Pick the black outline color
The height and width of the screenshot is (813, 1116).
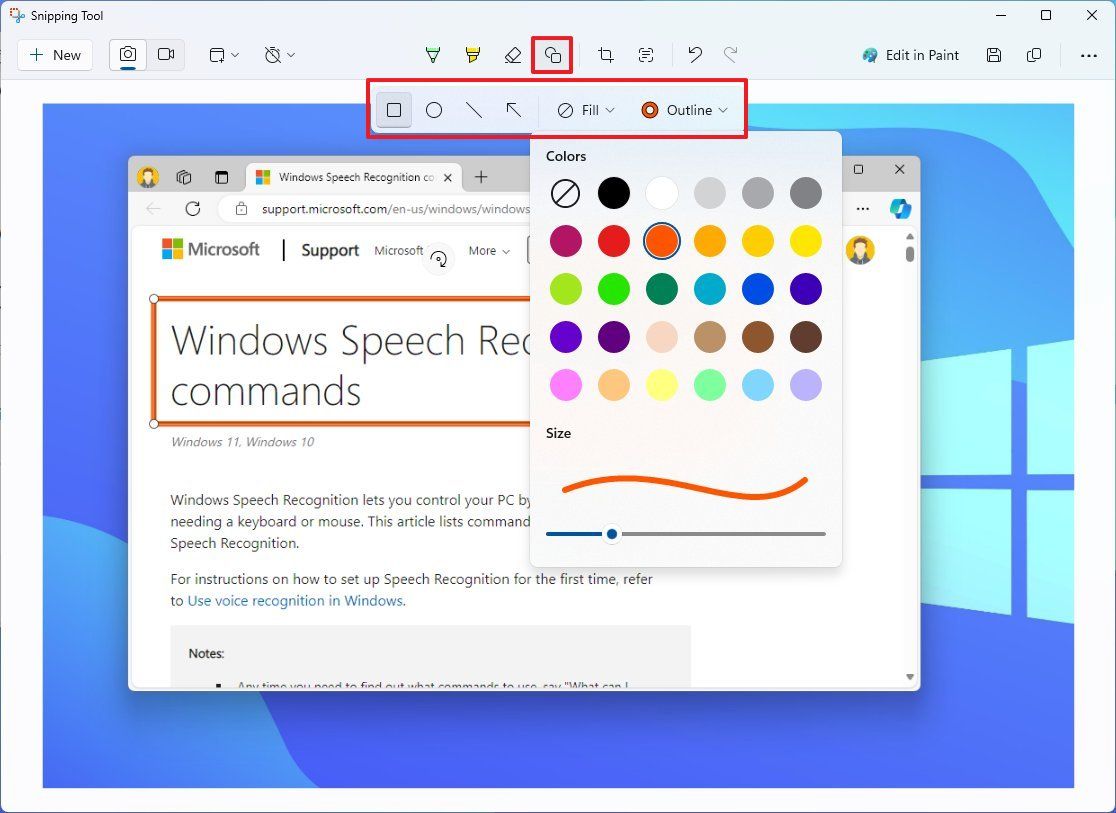coord(614,193)
